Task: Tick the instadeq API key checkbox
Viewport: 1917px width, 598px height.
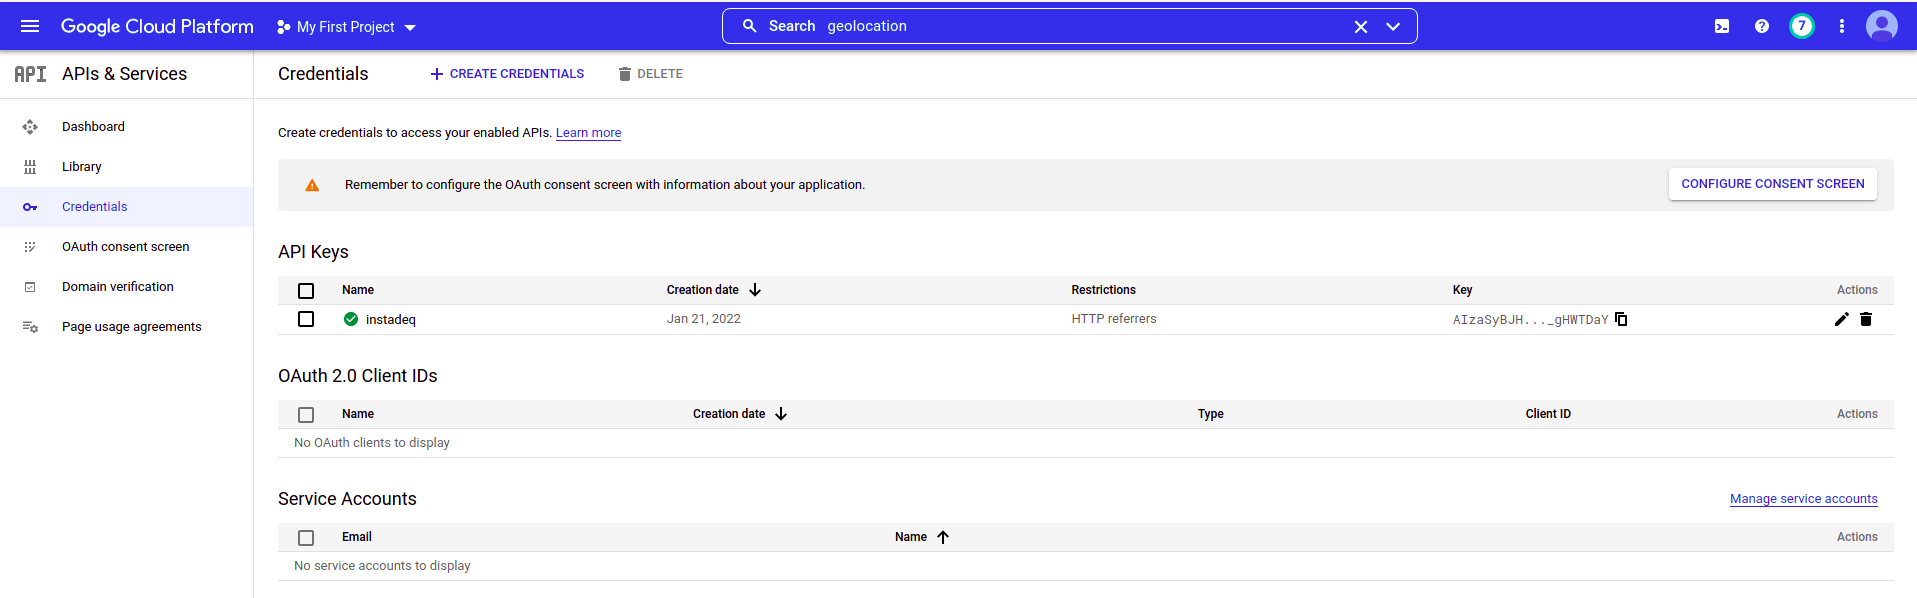Action: coord(306,319)
